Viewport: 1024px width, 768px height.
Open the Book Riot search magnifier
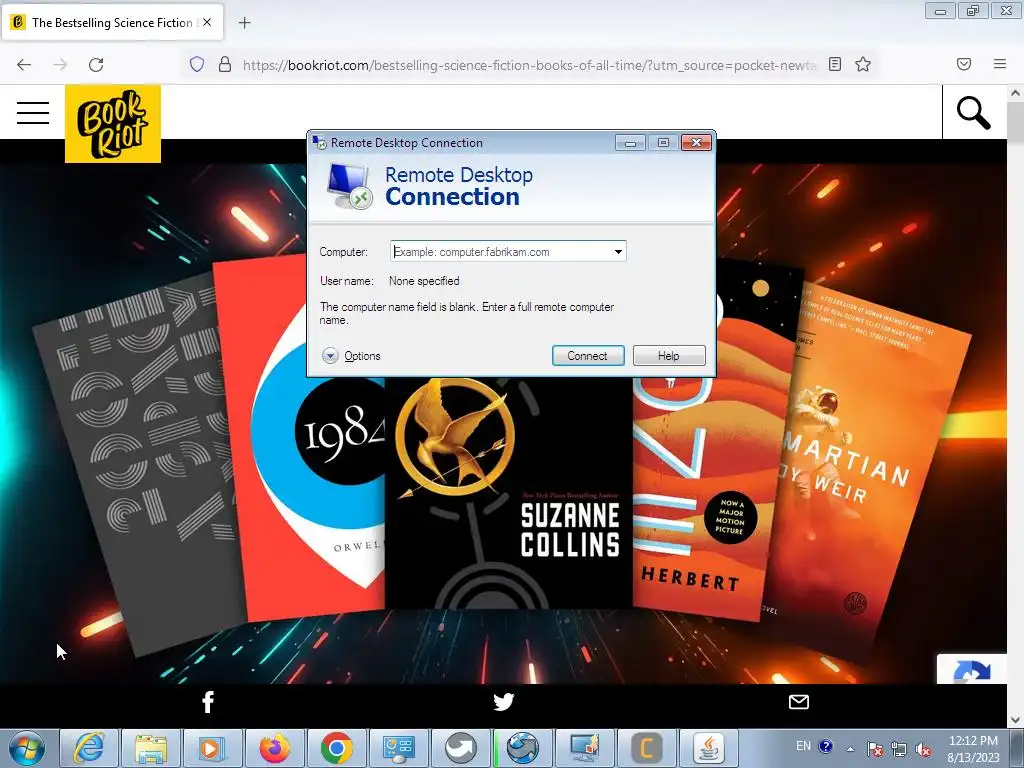[x=973, y=113]
